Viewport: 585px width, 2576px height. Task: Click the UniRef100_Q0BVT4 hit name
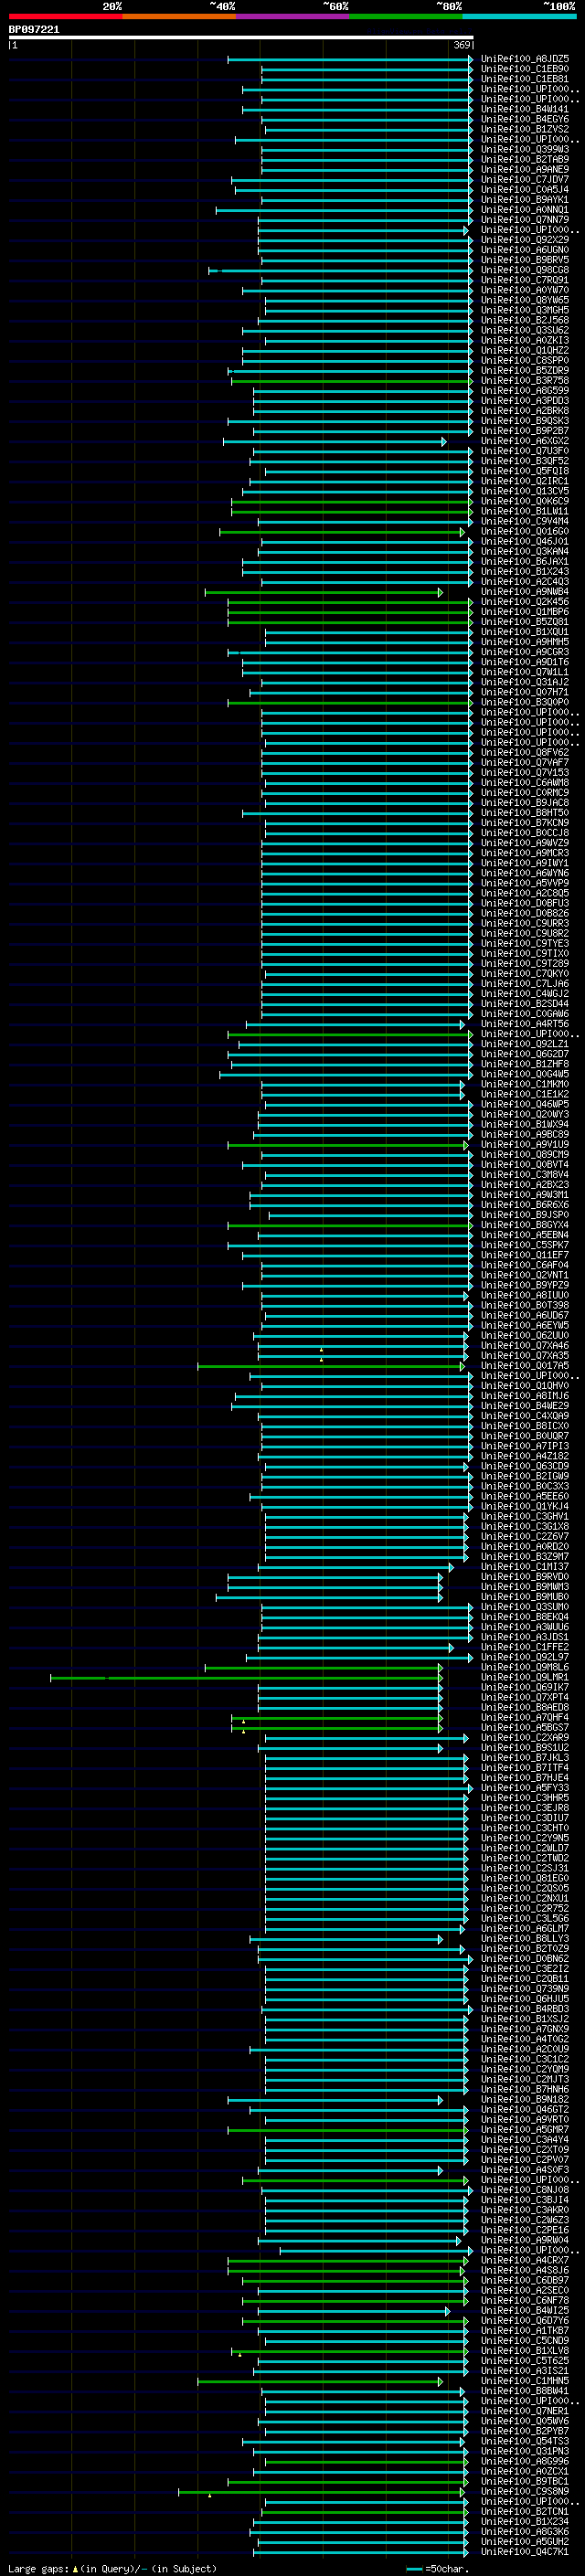click(525, 1165)
